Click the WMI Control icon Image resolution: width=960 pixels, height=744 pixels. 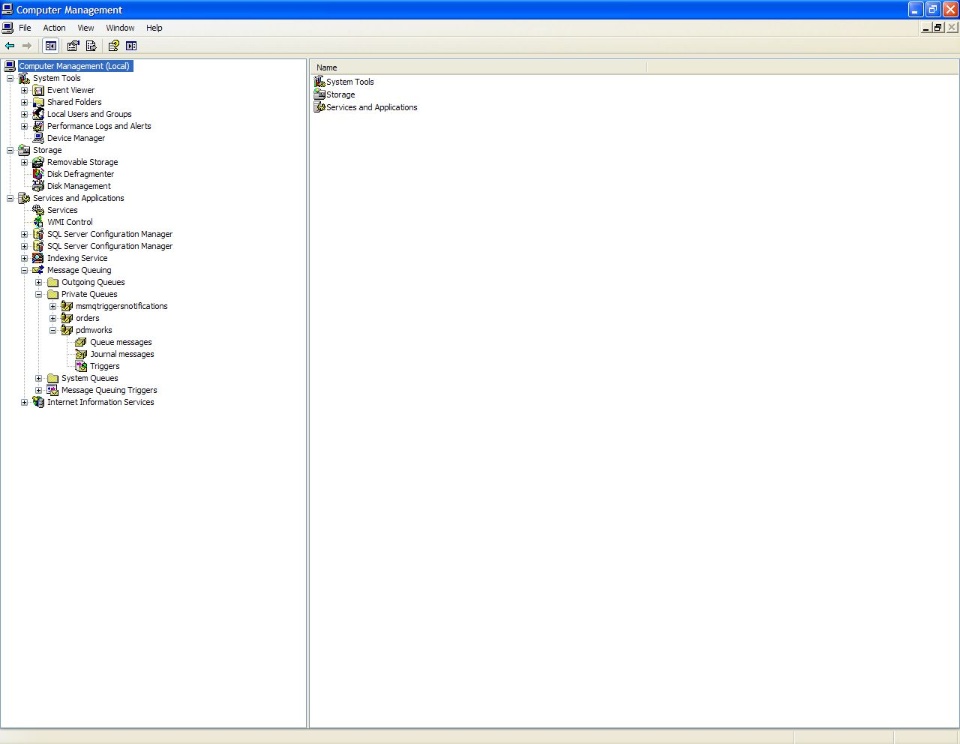point(39,222)
